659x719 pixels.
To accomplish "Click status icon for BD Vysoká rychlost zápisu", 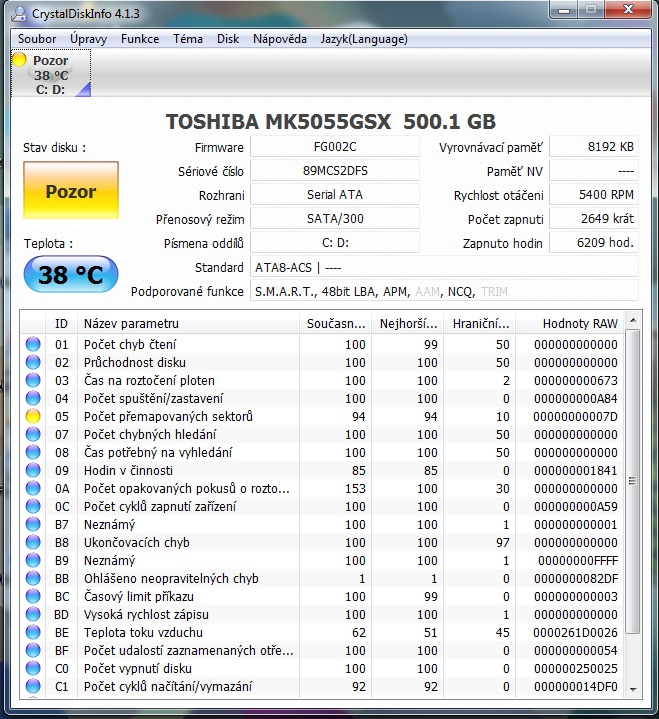I will (x=33, y=614).
